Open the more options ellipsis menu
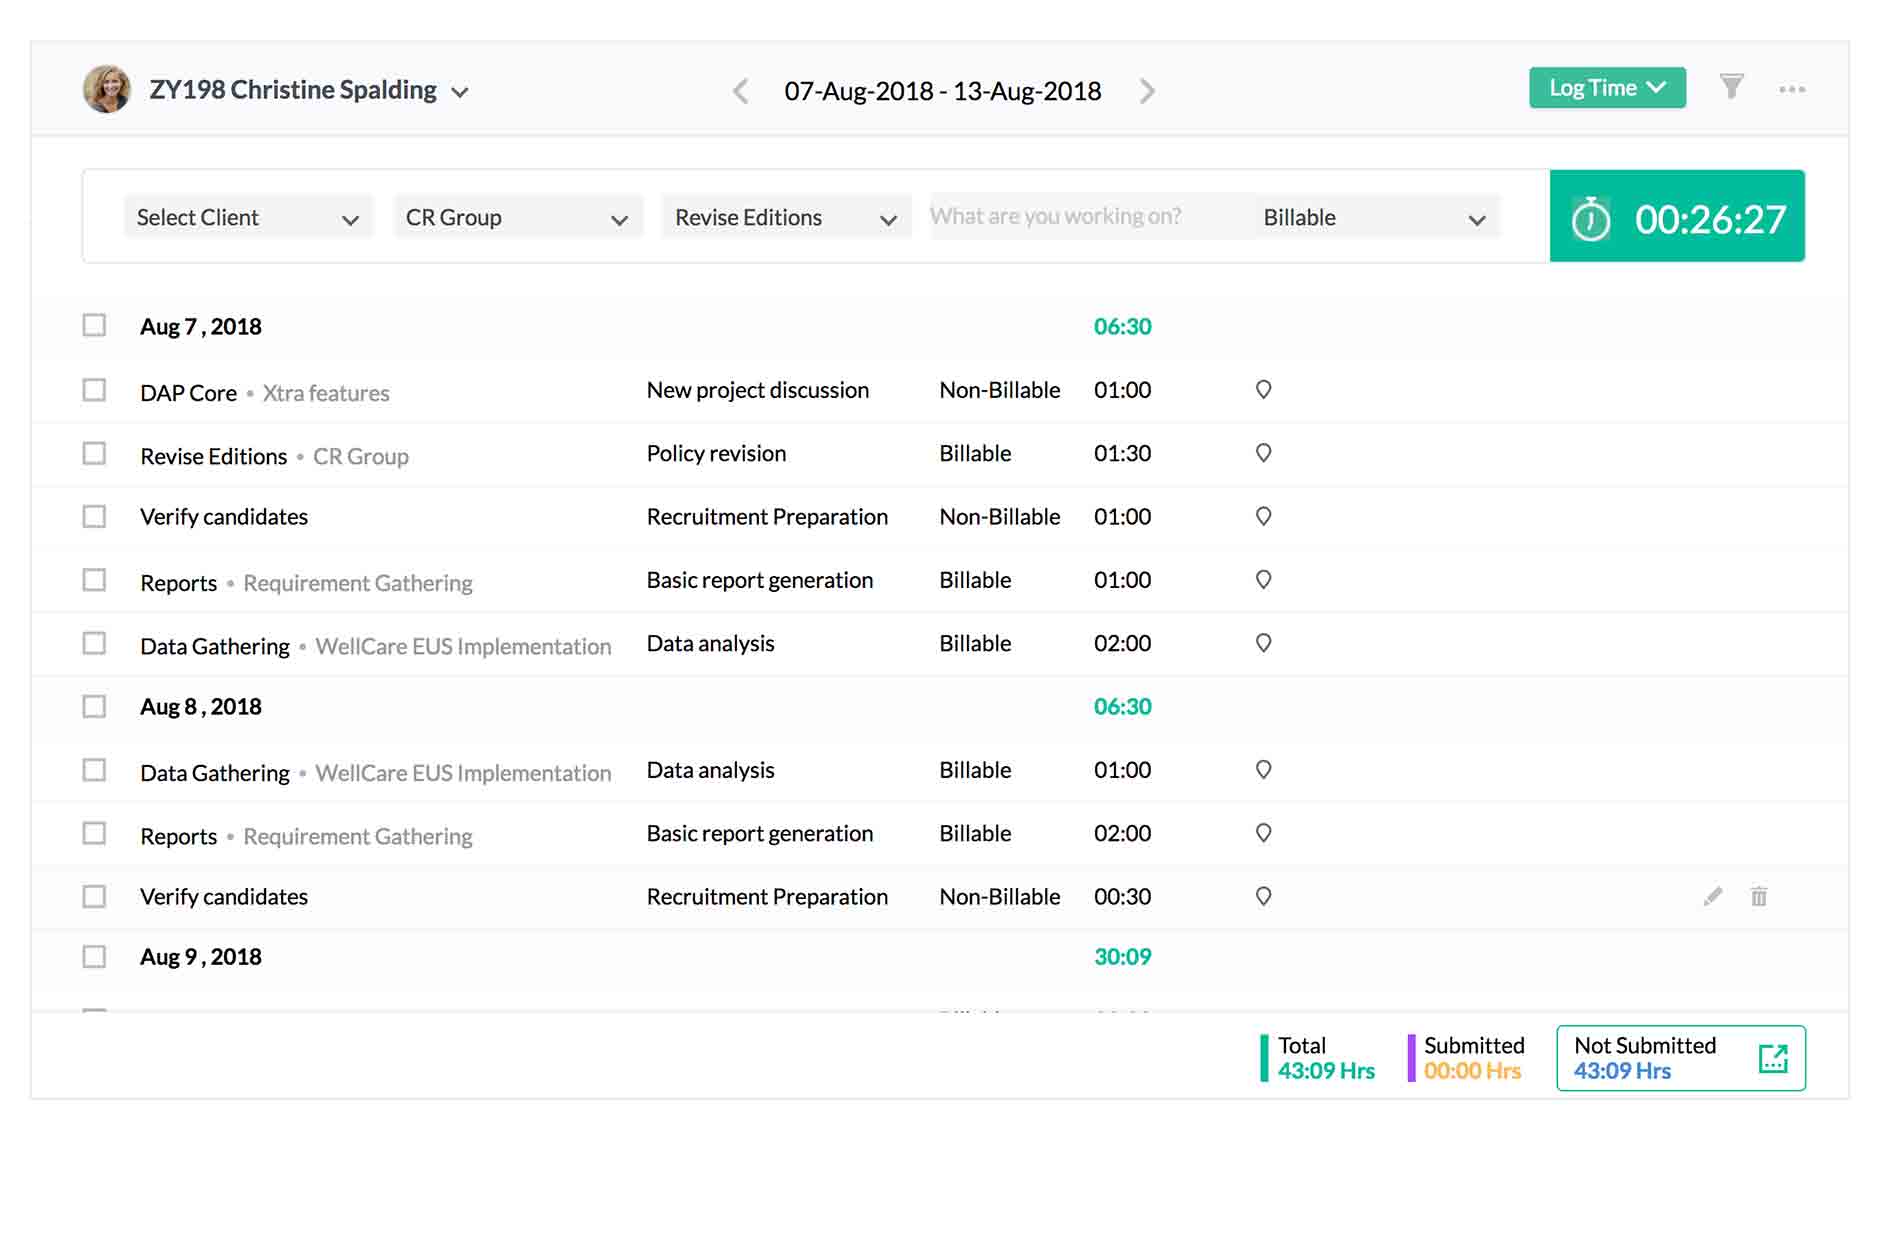 pyautogui.click(x=1793, y=88)
